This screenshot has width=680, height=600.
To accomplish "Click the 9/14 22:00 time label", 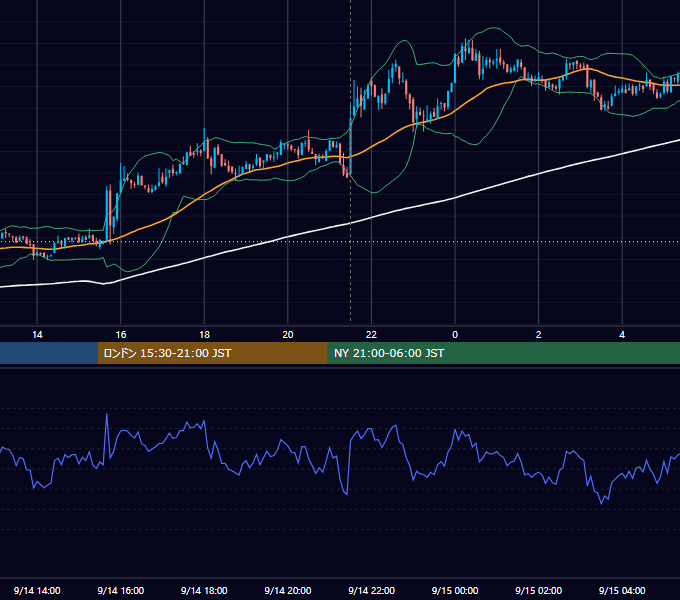I will tap(371, 590).
